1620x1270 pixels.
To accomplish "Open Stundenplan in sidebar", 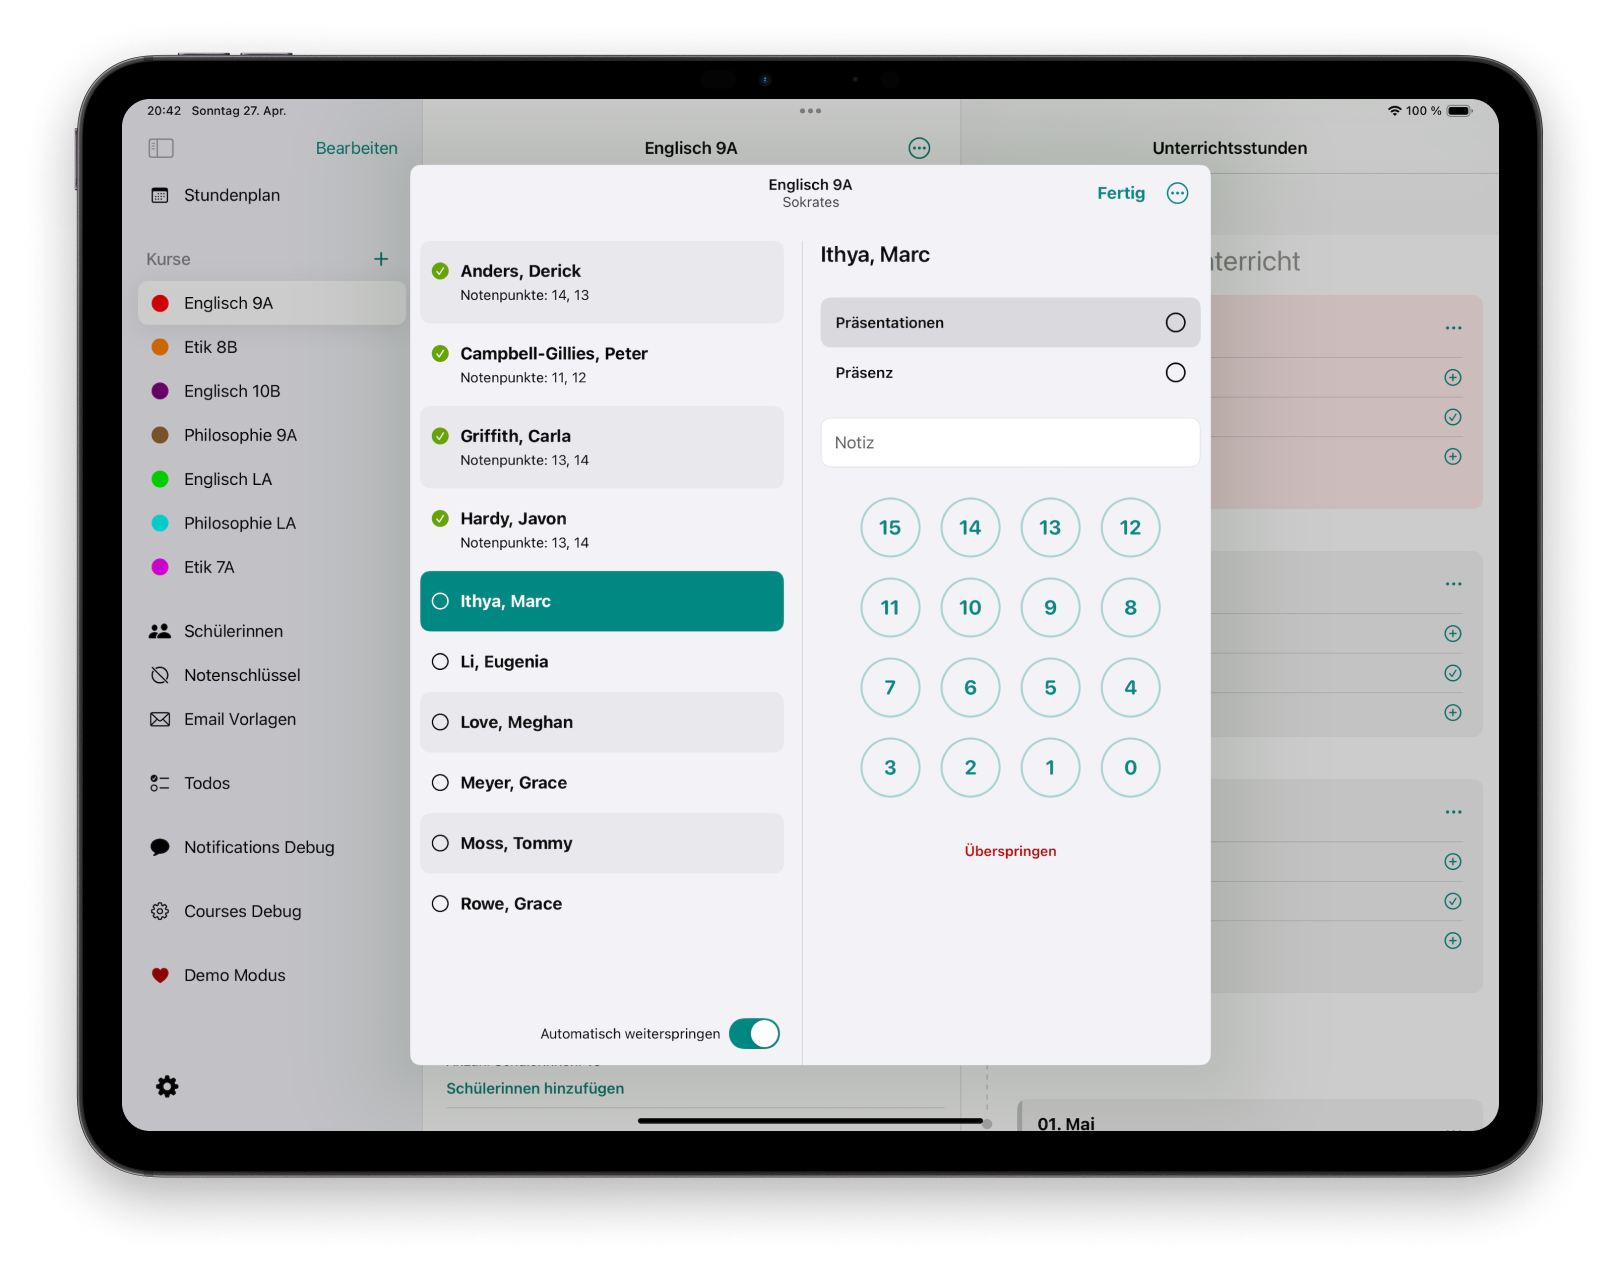I will tap(231, 195).
